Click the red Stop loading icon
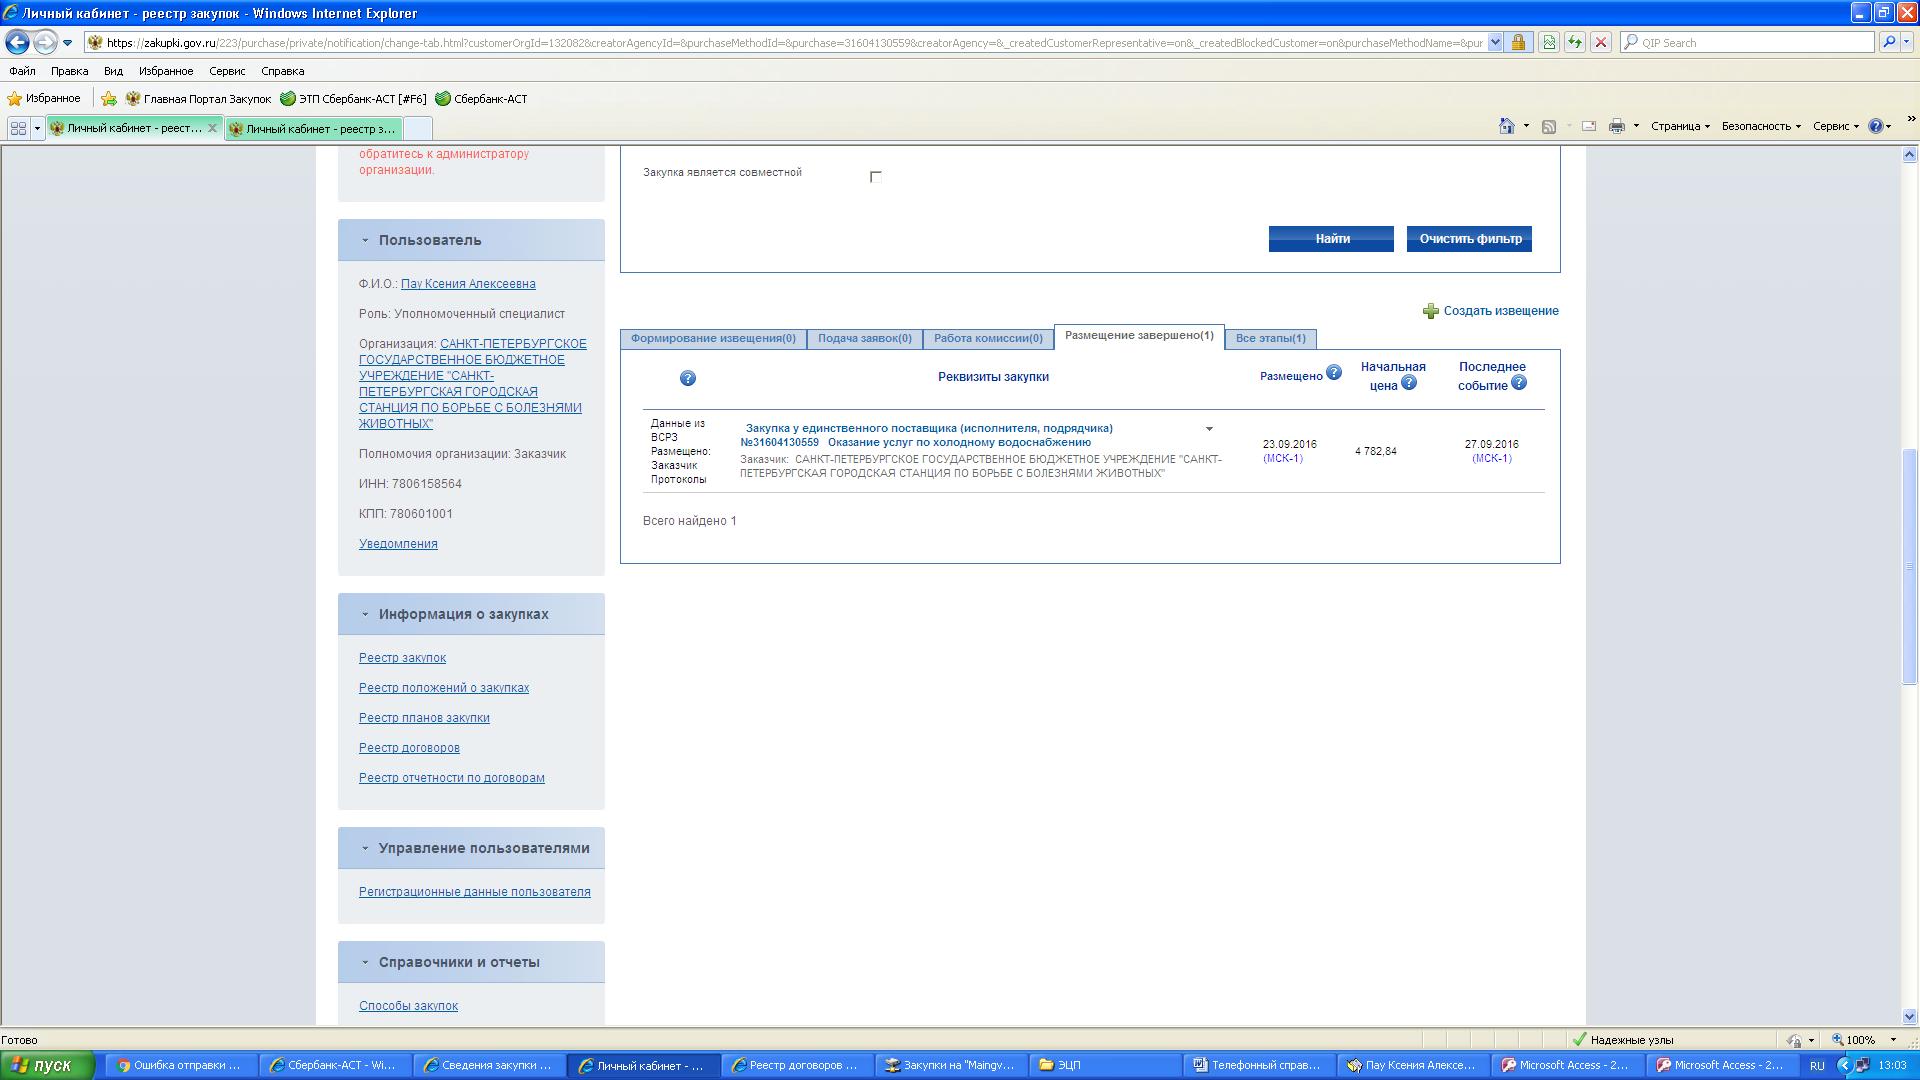Image resolution: width=1920 pixels, height=1080 pixels. (1600, 43)
